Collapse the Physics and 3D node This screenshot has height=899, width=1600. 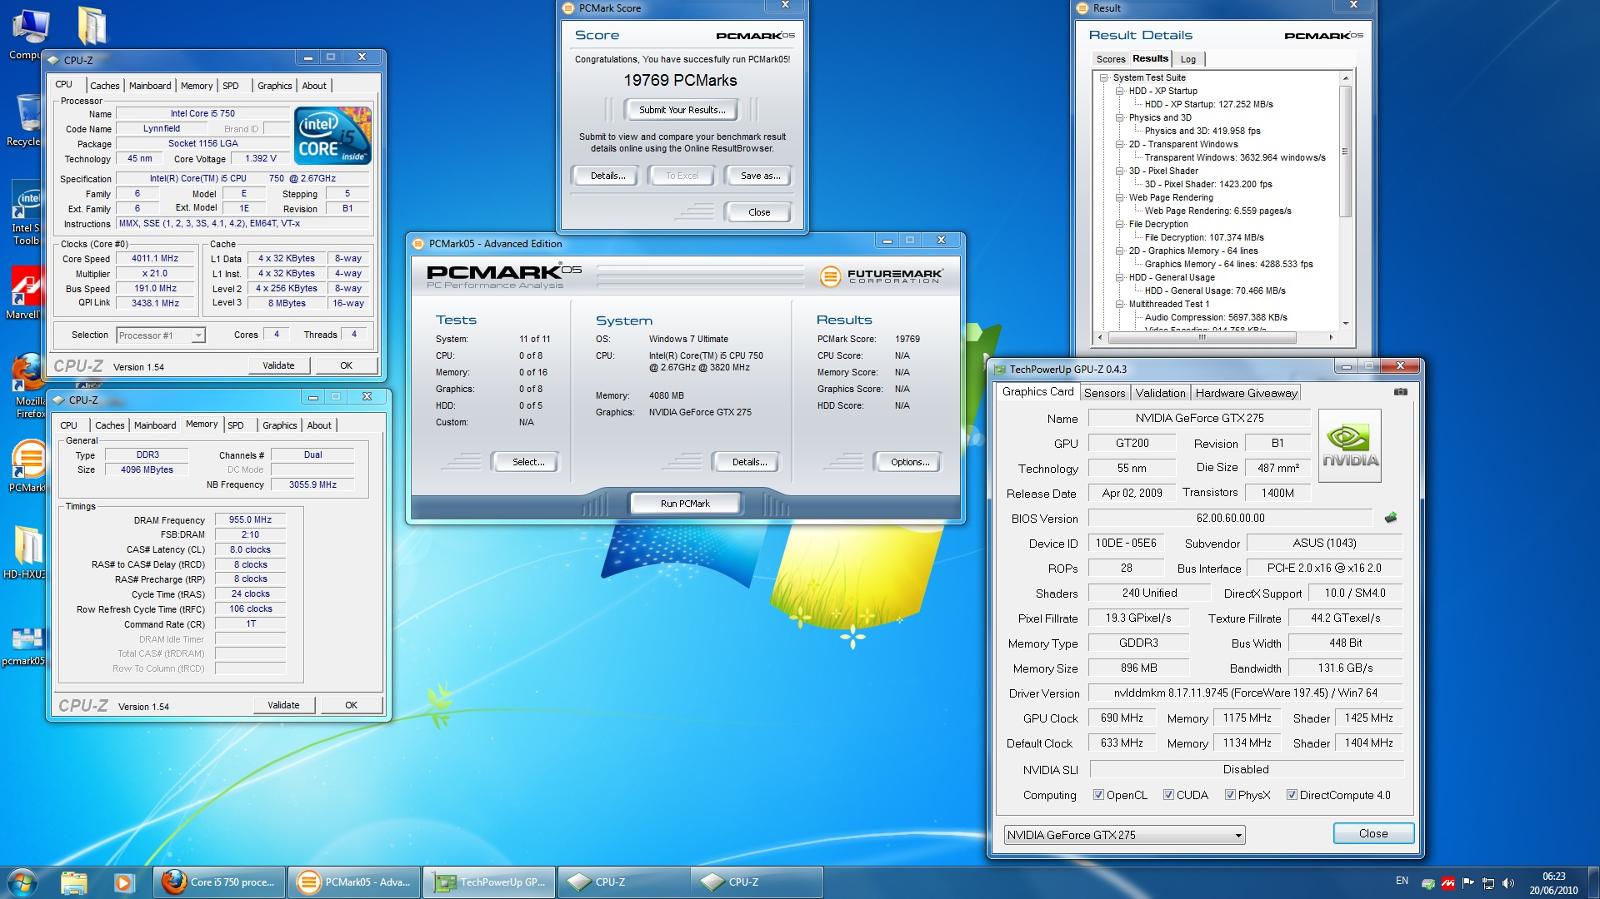pos(1120,117)
